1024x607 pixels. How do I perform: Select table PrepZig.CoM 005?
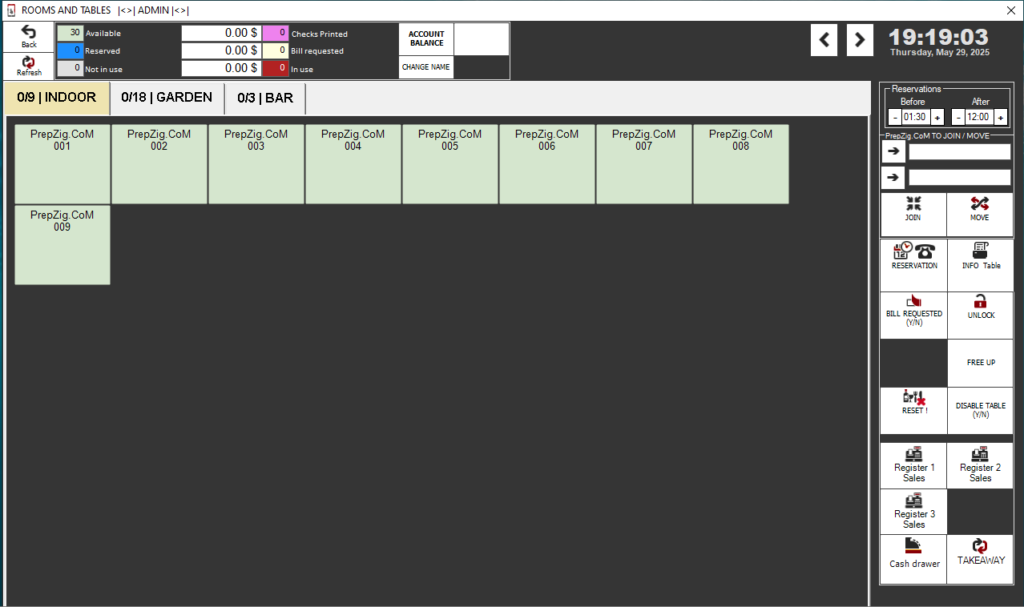pos(450,164)
